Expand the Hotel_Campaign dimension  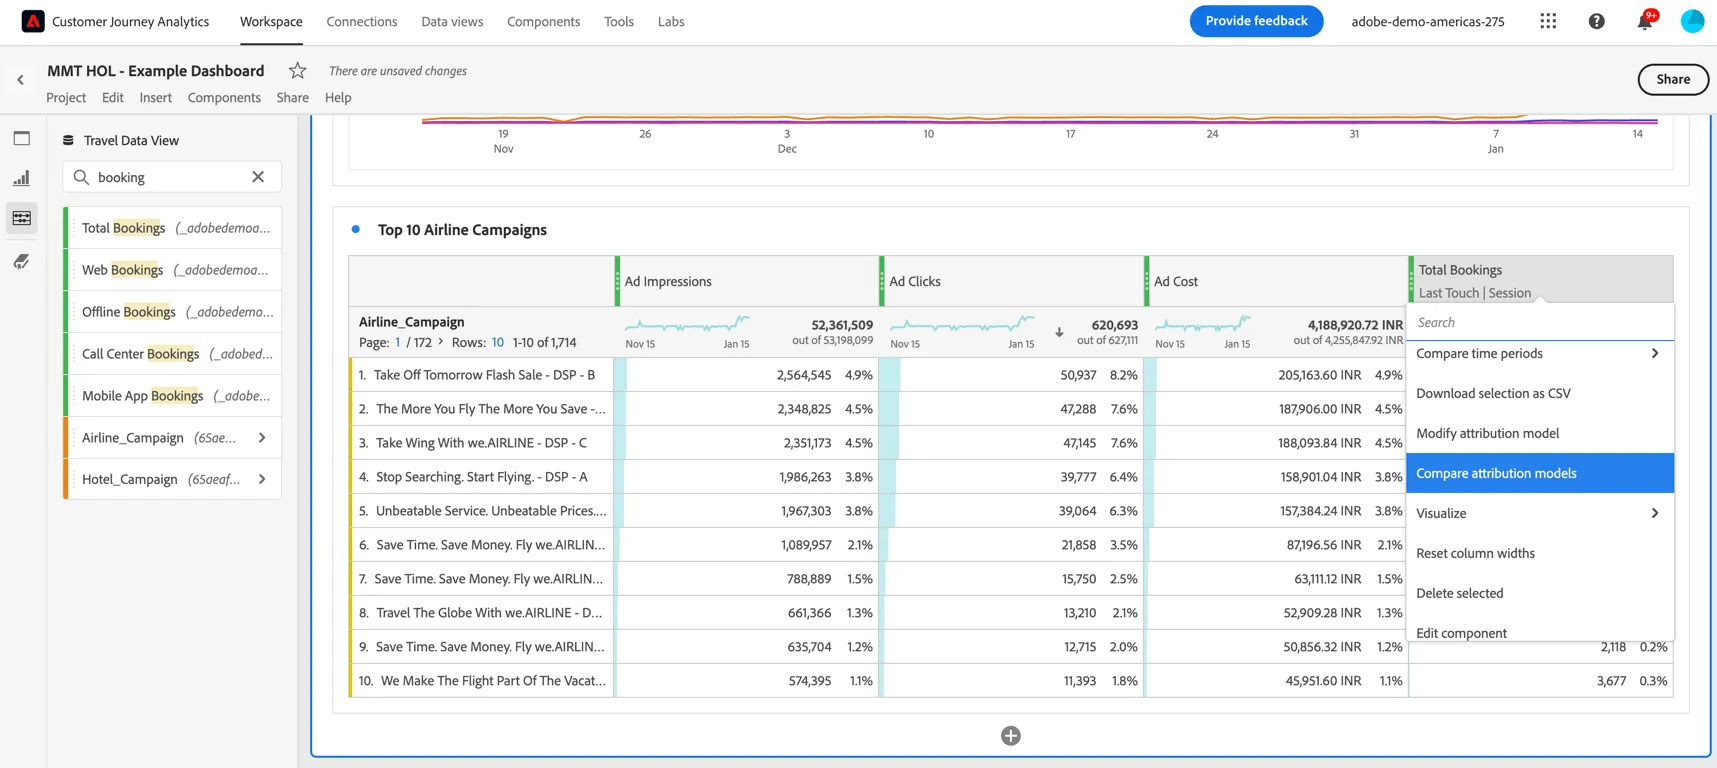point(262,480)
